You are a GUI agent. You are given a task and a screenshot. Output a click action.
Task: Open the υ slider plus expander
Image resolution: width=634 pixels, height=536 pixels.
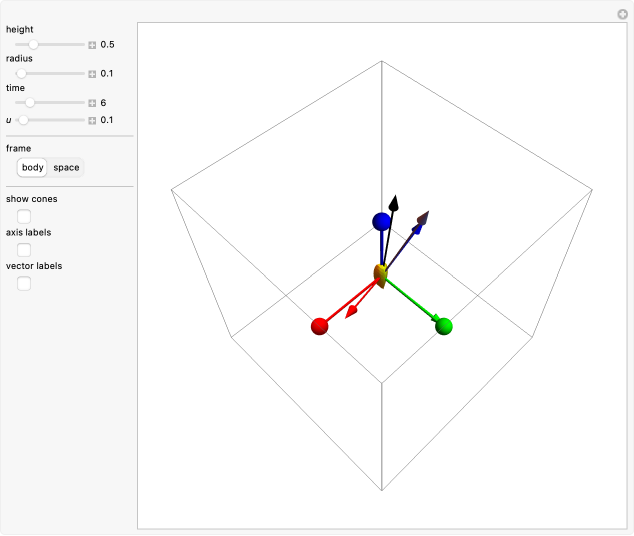click(92, 120)
